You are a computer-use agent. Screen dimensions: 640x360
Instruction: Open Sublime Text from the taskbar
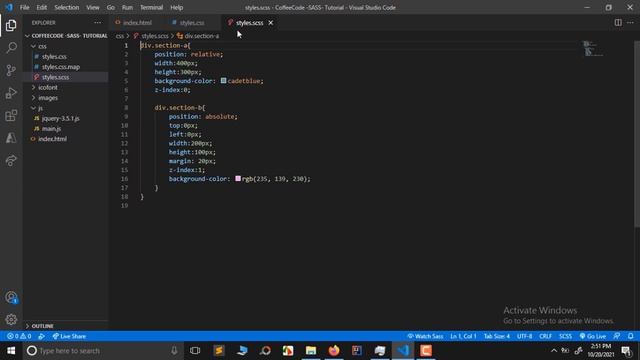point(219,351)
